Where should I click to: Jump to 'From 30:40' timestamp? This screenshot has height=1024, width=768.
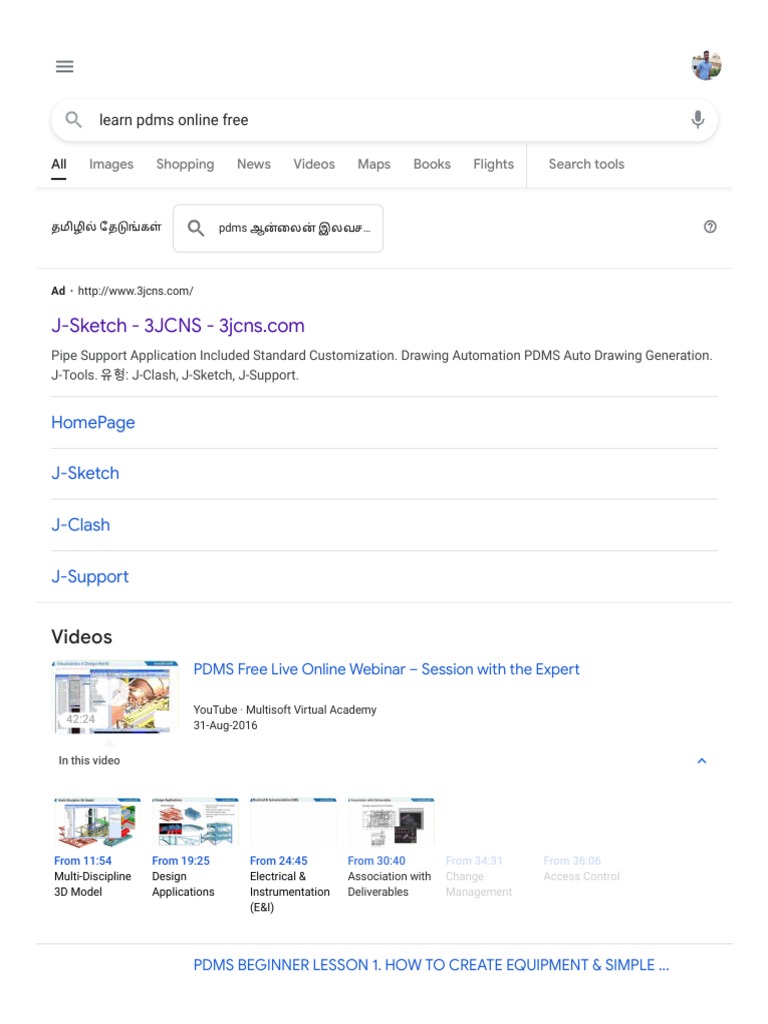coord(376,861)
